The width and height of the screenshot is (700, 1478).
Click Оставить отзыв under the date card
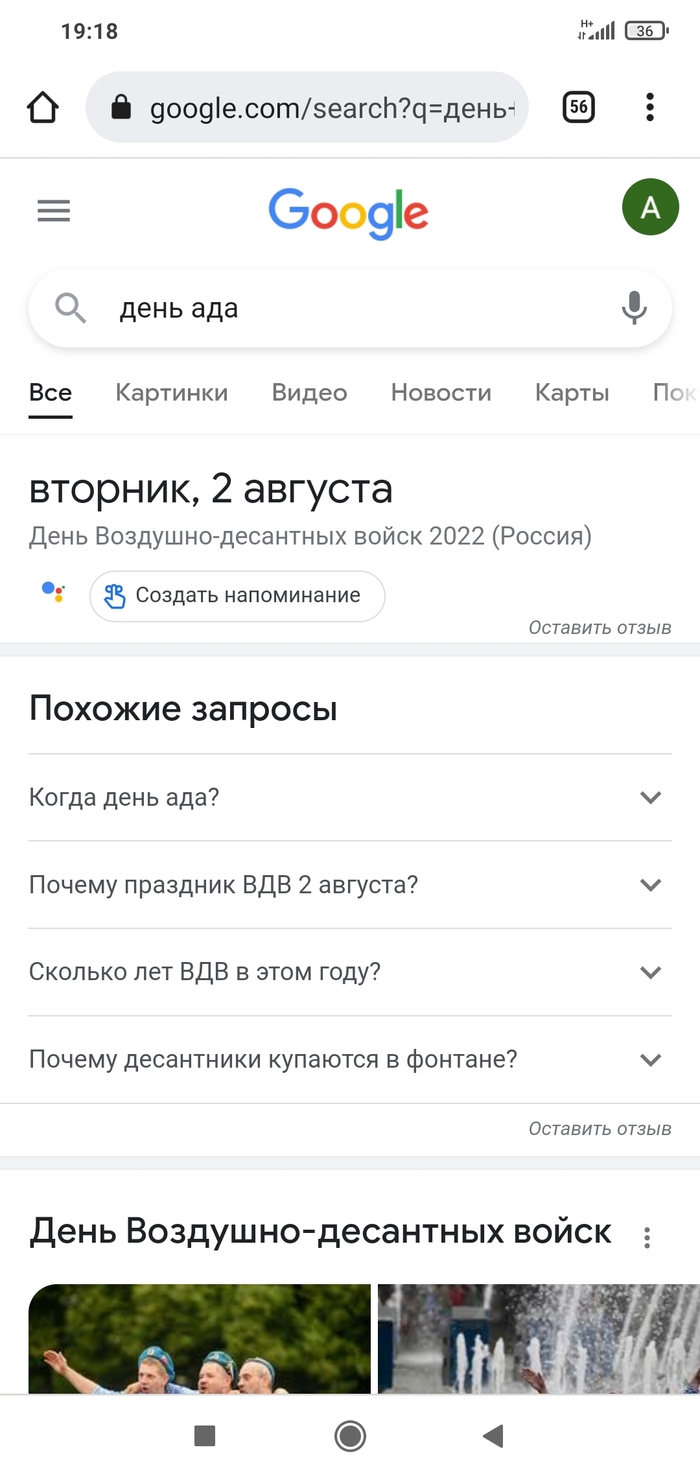[x=600, y=628]
